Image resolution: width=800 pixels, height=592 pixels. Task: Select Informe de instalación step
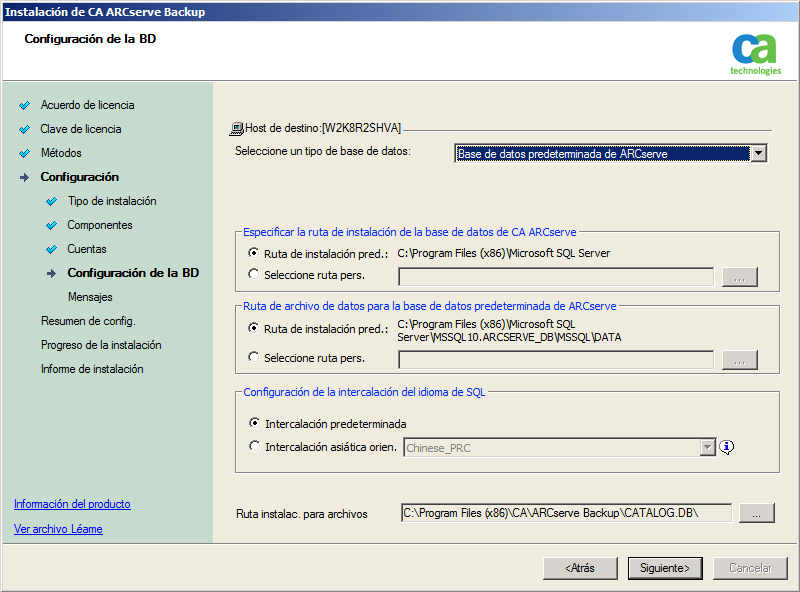click(x=92, y=369)
